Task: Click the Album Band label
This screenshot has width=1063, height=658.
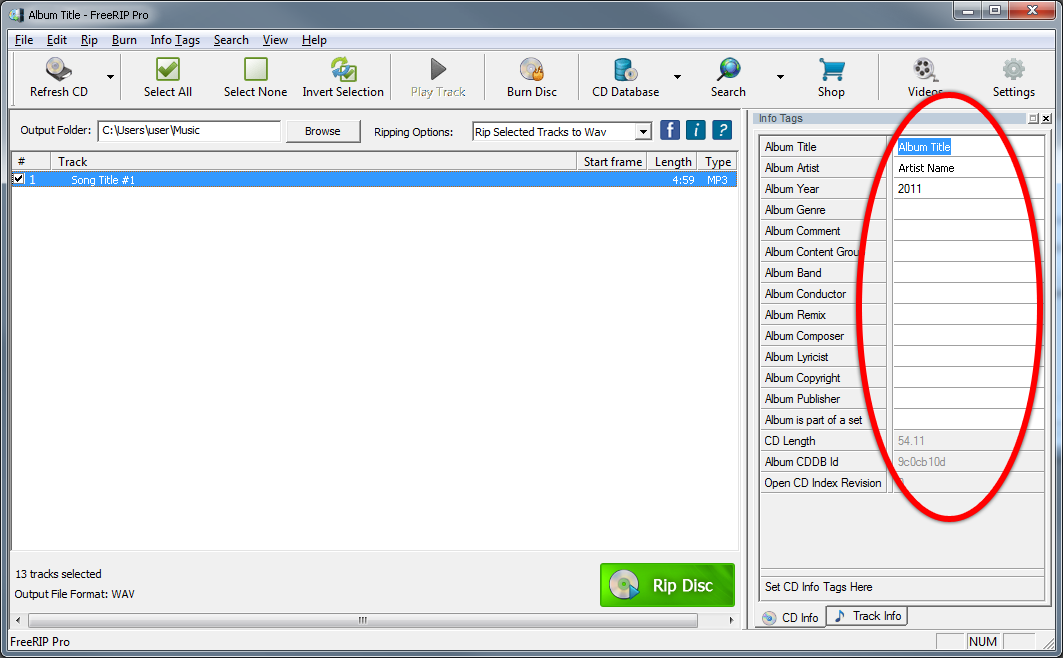Action: 793,273
